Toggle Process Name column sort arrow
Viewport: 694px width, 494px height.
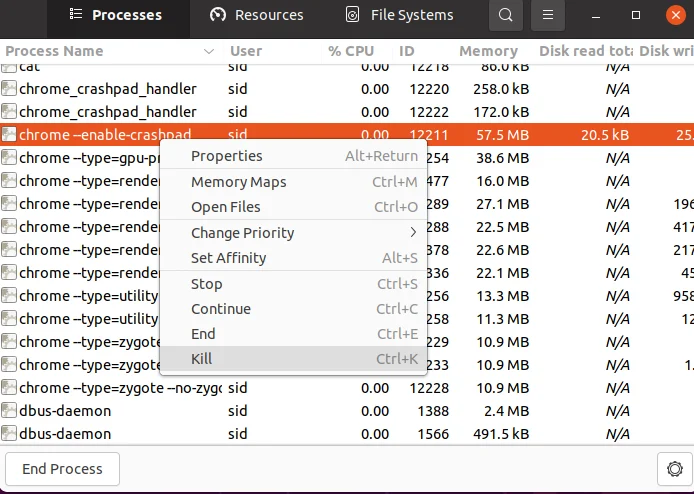click(x=209, y=51)
